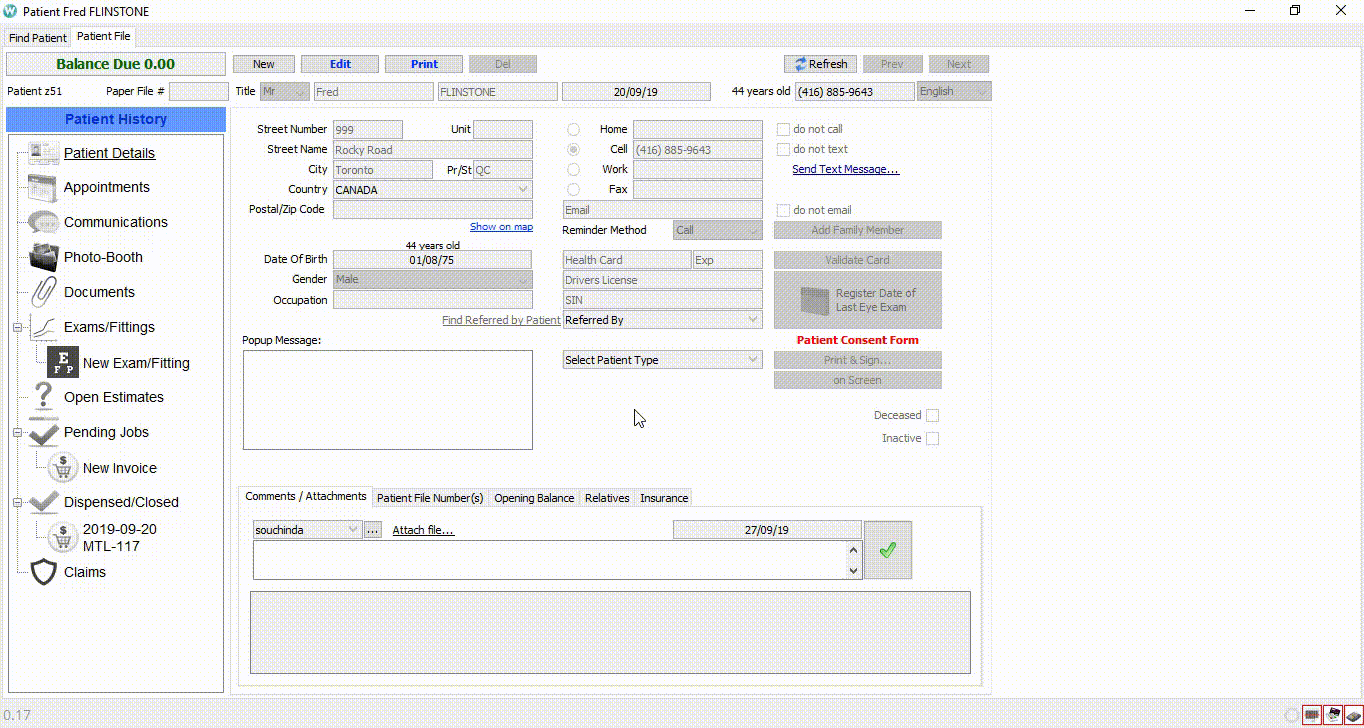Click the MTL-117 invoice cart icon

click(63, 537)
